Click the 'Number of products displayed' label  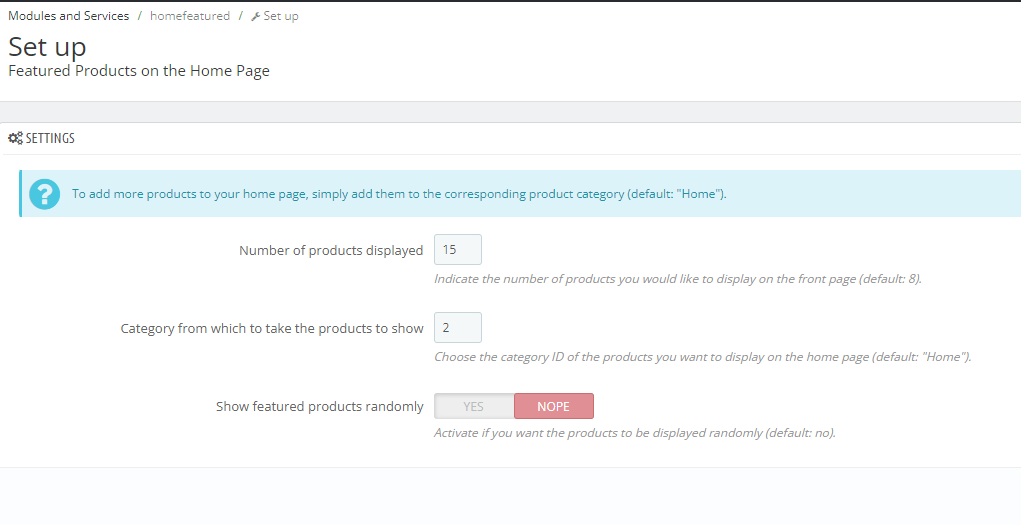click(x=331, y=251)
